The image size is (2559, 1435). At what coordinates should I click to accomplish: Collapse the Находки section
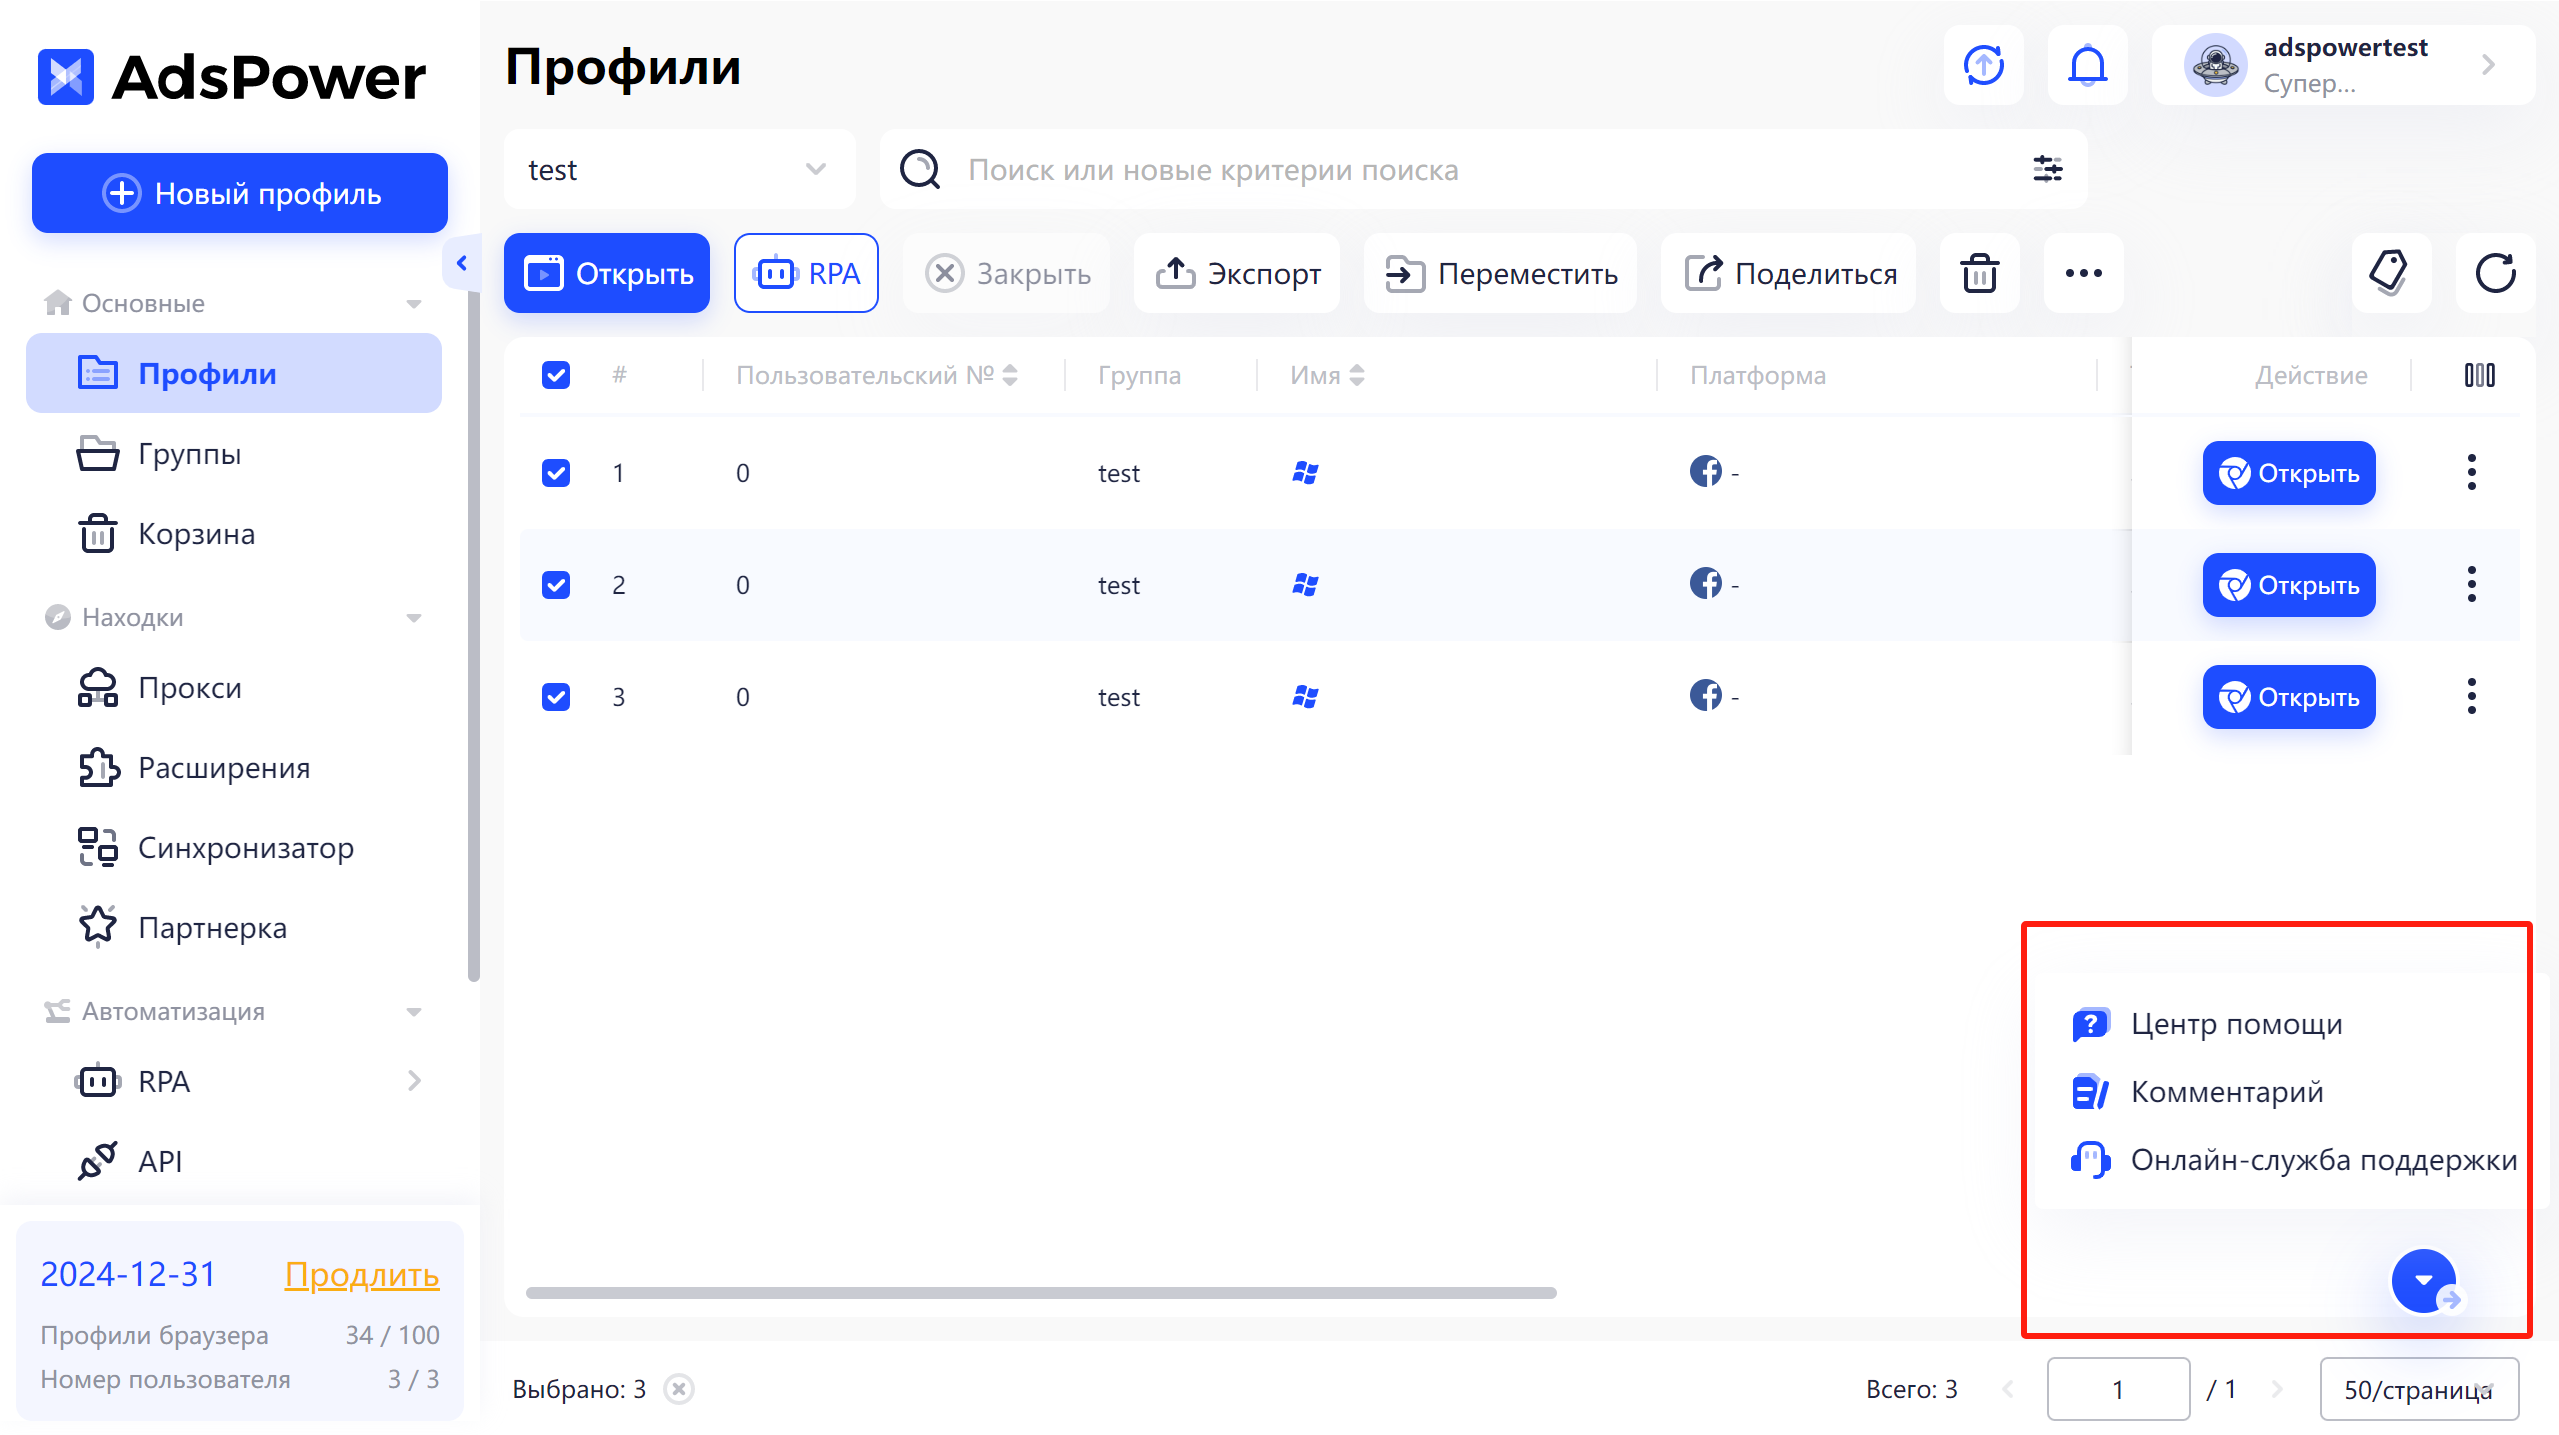(x=414, y=617)
